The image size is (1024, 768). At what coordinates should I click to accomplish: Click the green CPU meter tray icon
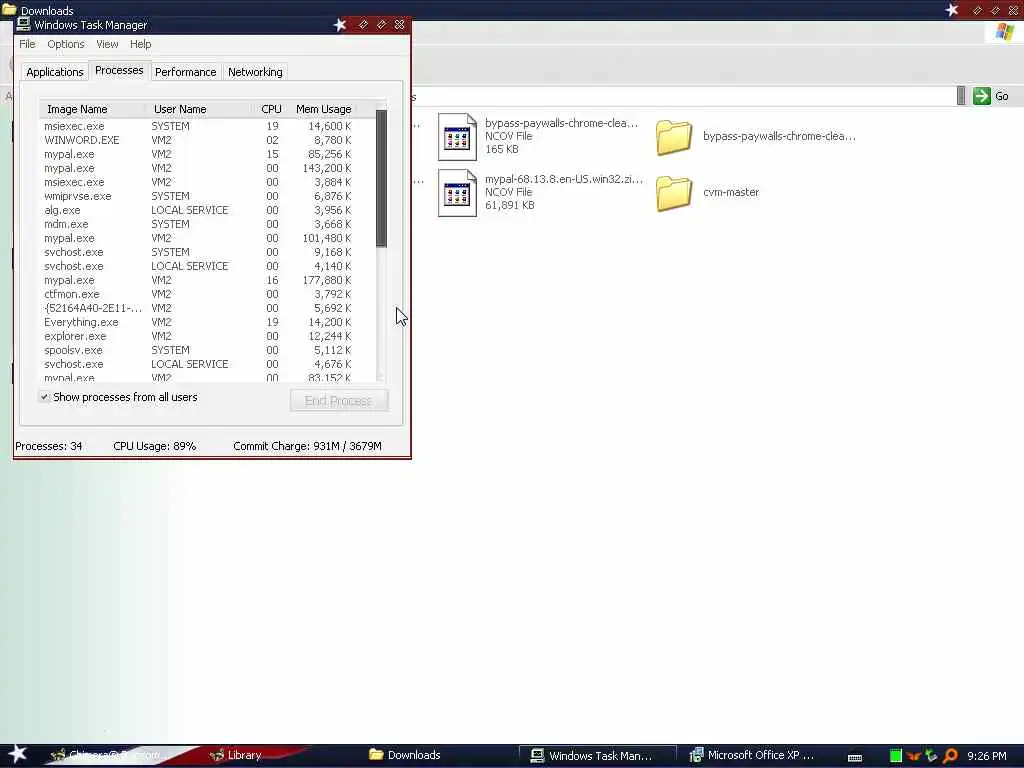click(x=896, y=756)
